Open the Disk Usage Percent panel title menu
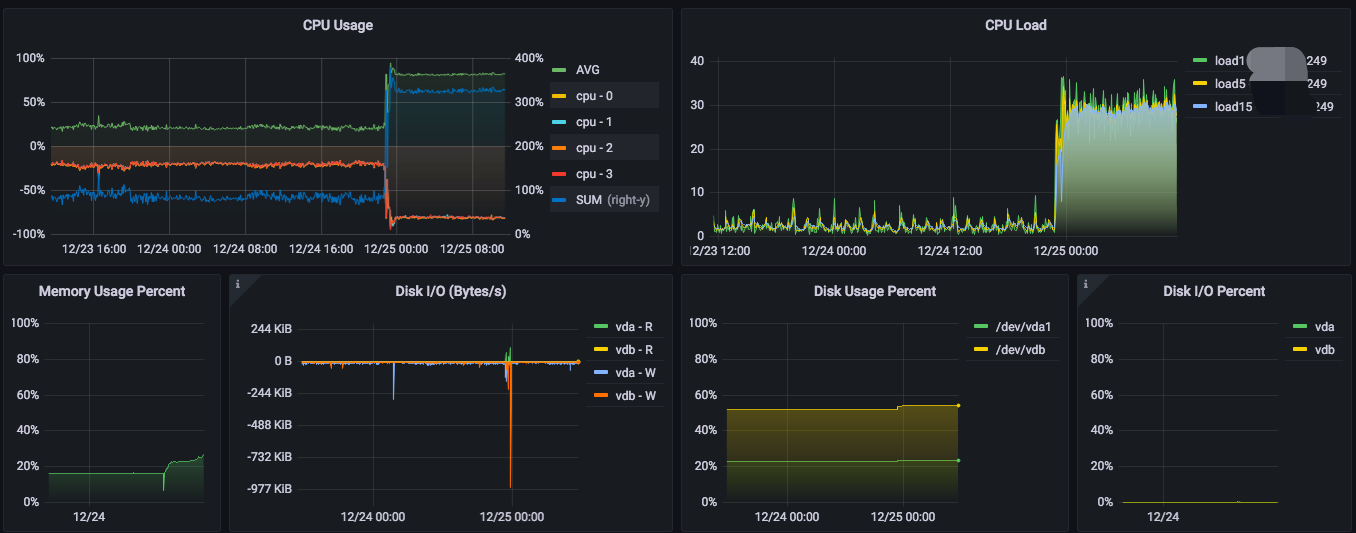The image size is (1356, 533). [874, 291]
